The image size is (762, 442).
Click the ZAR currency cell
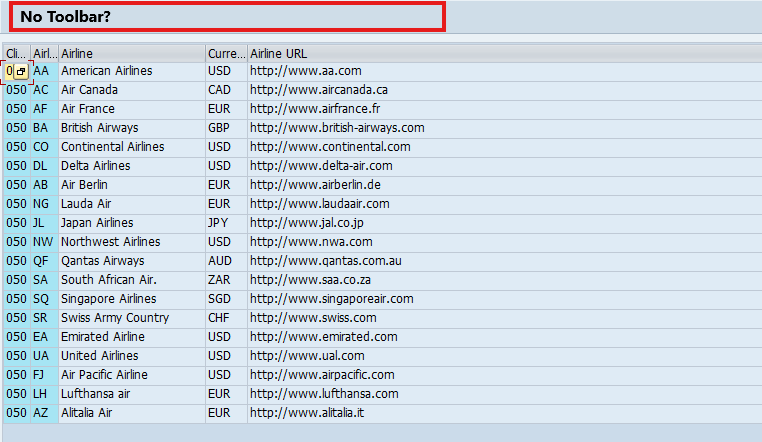[x=226, y=280]
